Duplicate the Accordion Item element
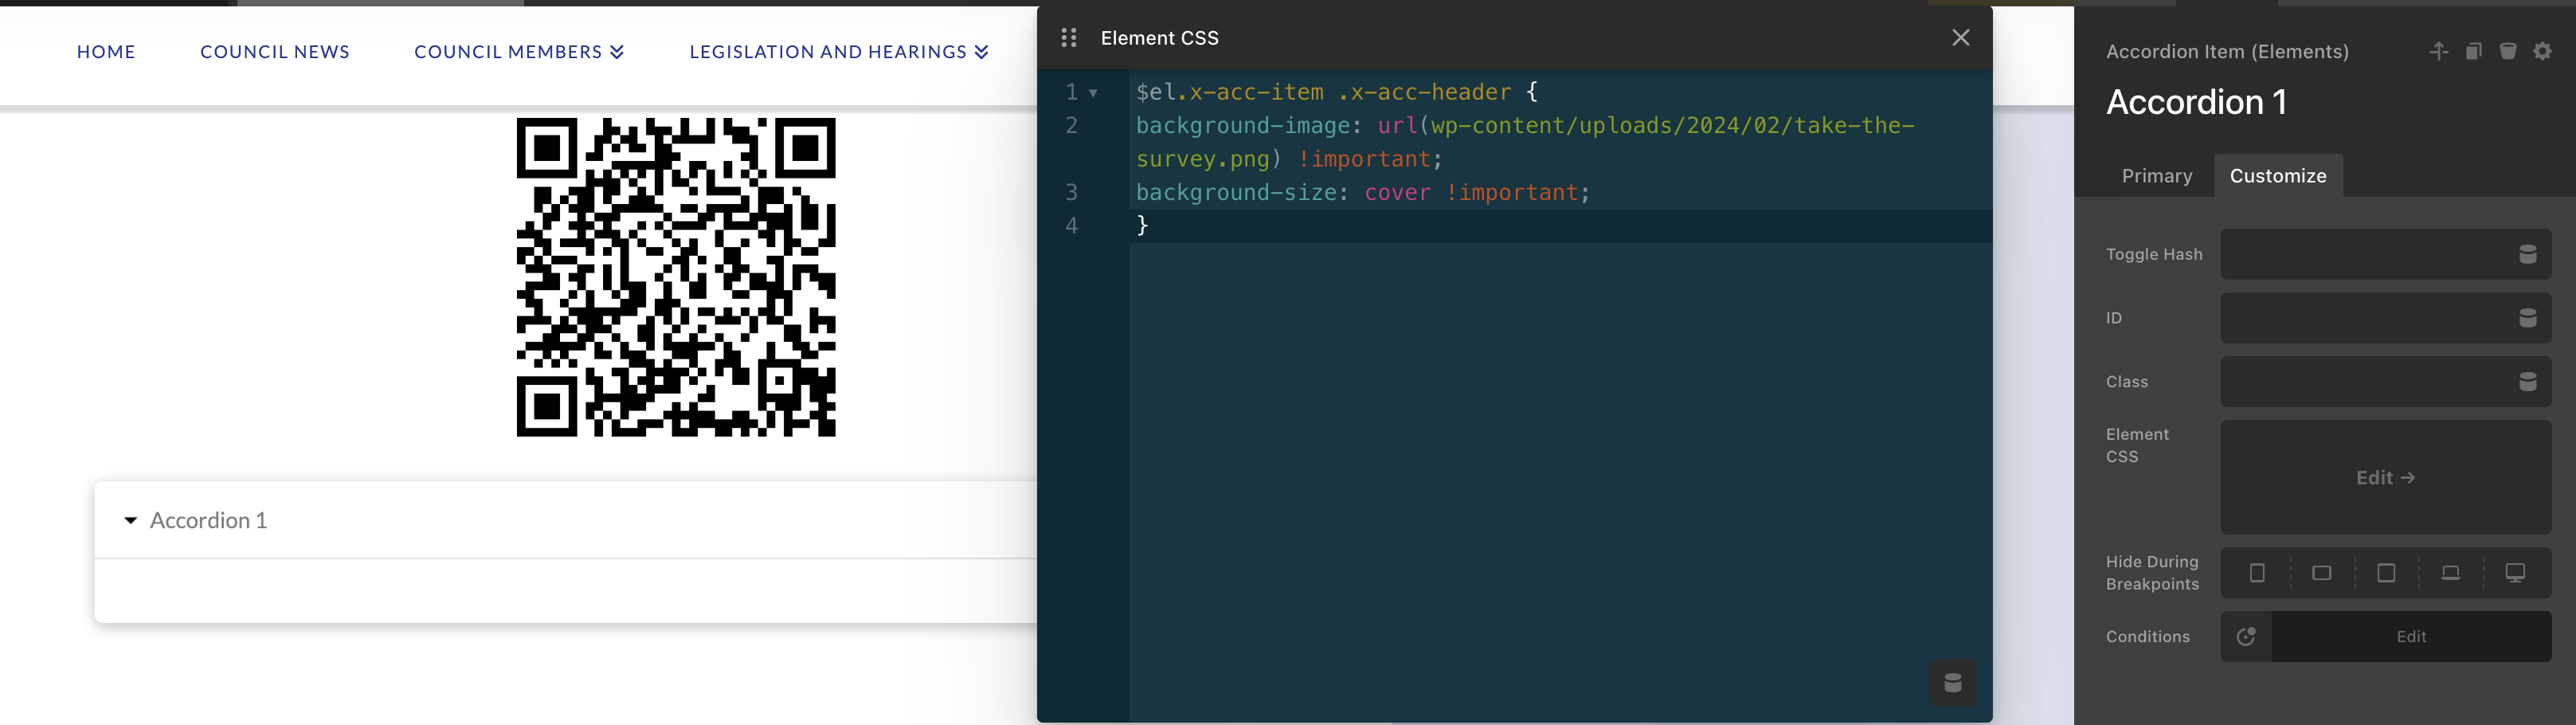Image resolution: width=2576 pixels, height=725 pixels. 2473,51
